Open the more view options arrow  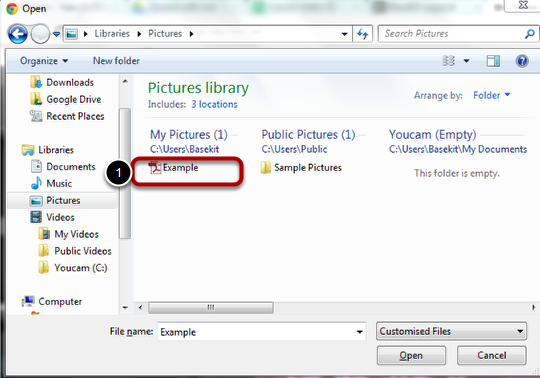466,61
